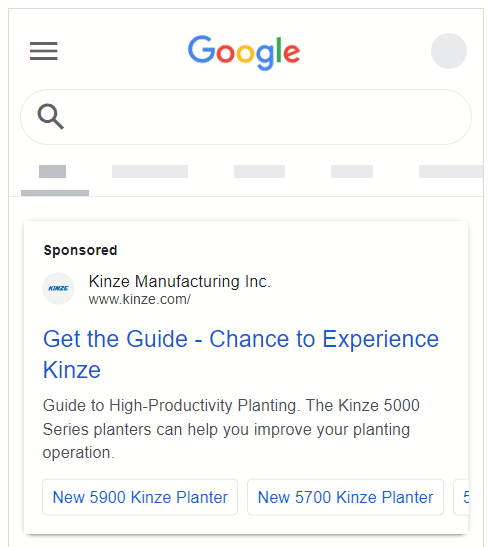This screenshot has height=547, width=489.
Task: Click the Google logo
Action: (244, 52)
